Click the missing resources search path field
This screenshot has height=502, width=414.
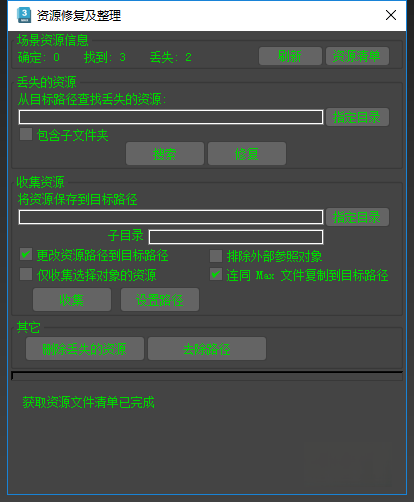click(x=171, y=117)
